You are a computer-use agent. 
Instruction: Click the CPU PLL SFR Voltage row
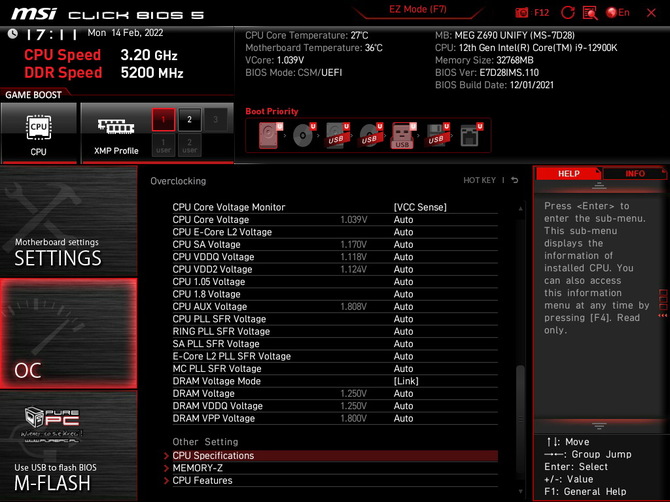coord(335,319)
